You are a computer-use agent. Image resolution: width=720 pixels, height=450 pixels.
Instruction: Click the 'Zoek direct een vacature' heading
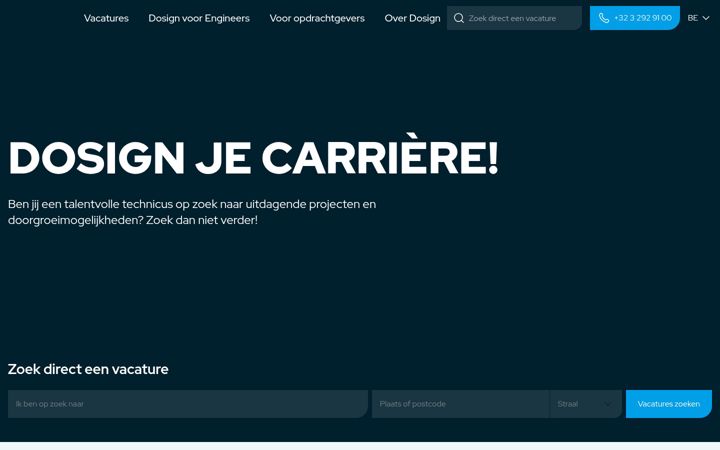coord(88,369)
